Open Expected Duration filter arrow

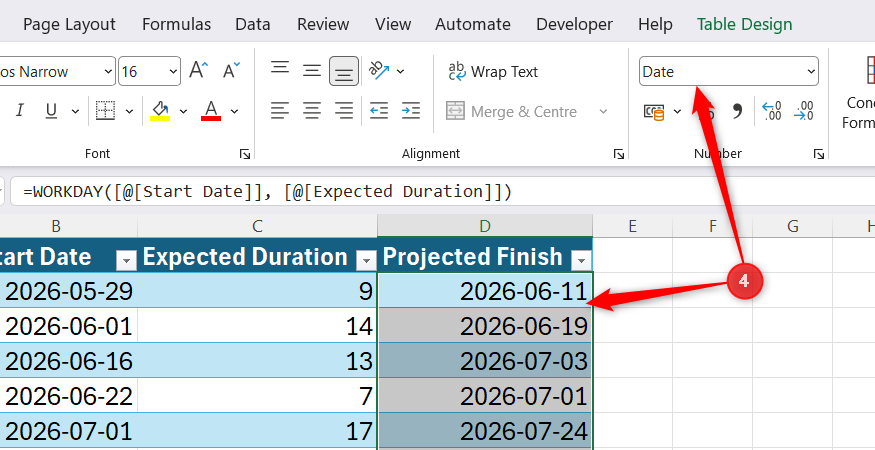[x=366, y=260]
